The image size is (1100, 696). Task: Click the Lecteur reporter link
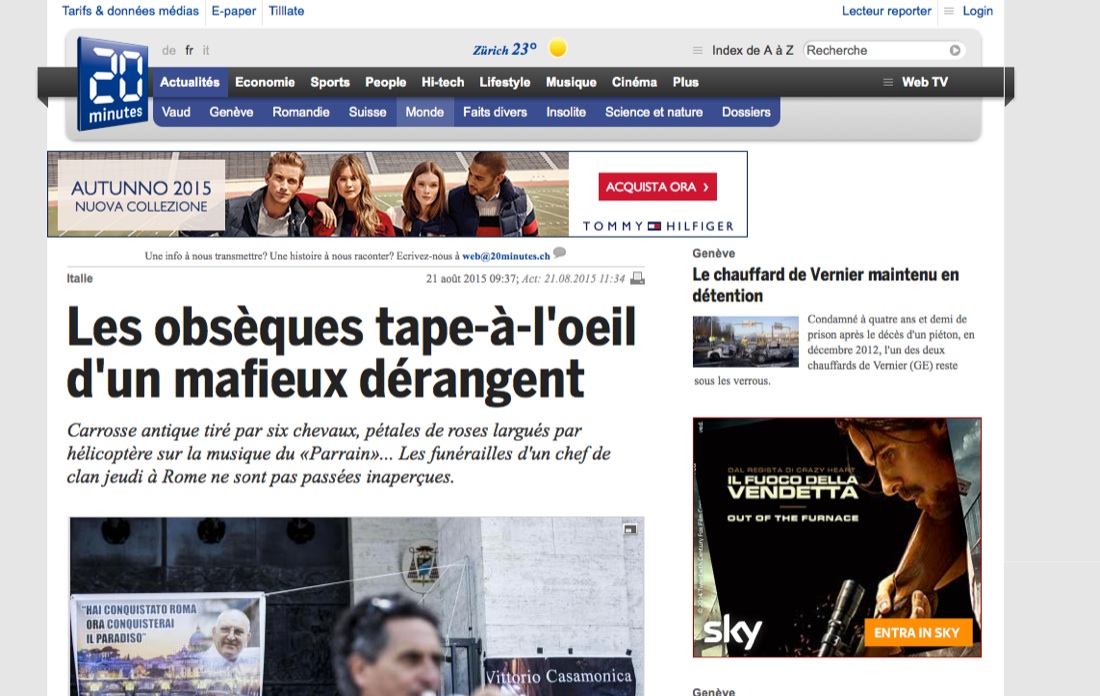click(x=886, y=11)
